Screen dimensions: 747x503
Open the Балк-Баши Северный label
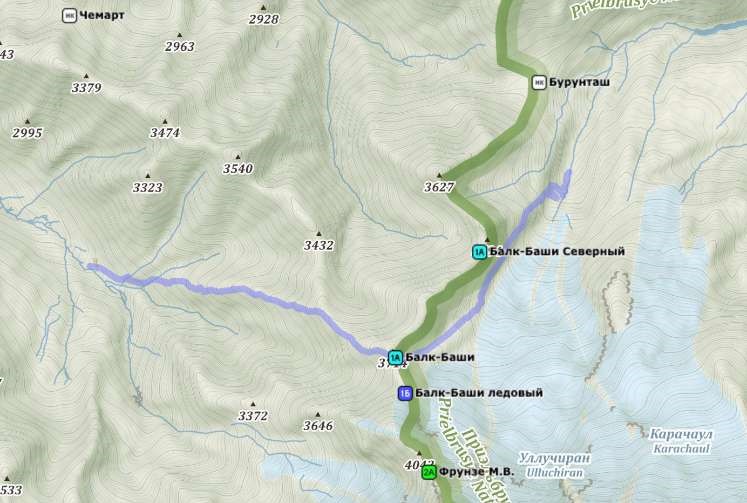557,252
